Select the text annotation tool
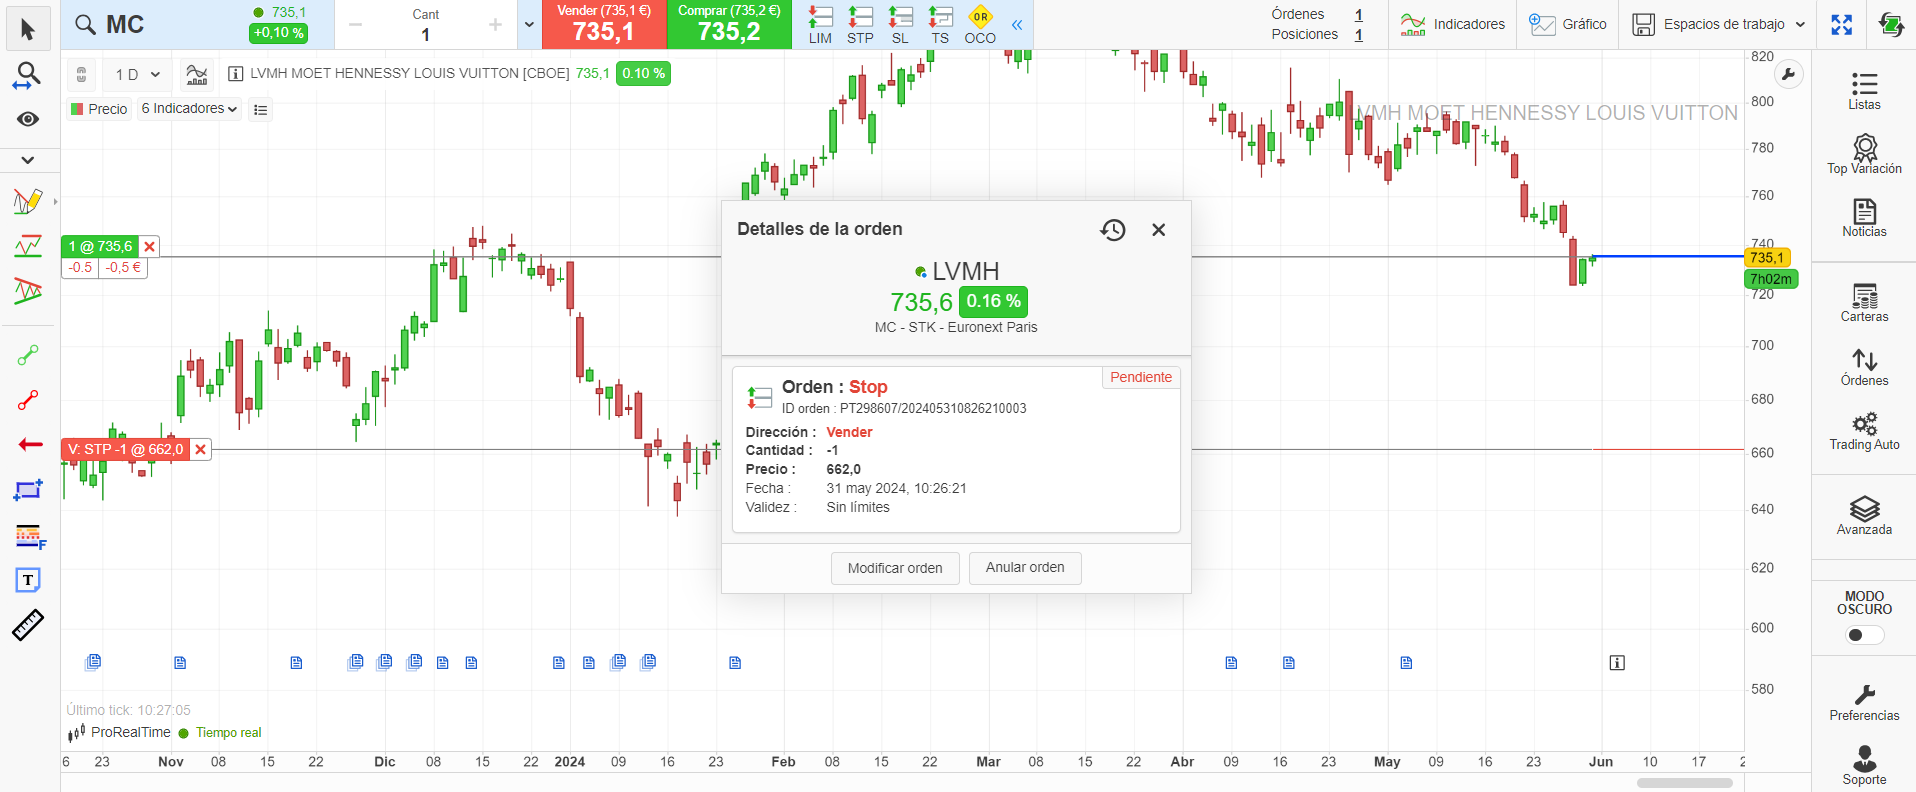This screenshot has height=792, width=1916. pyautogui.click(x=28, y=580)
